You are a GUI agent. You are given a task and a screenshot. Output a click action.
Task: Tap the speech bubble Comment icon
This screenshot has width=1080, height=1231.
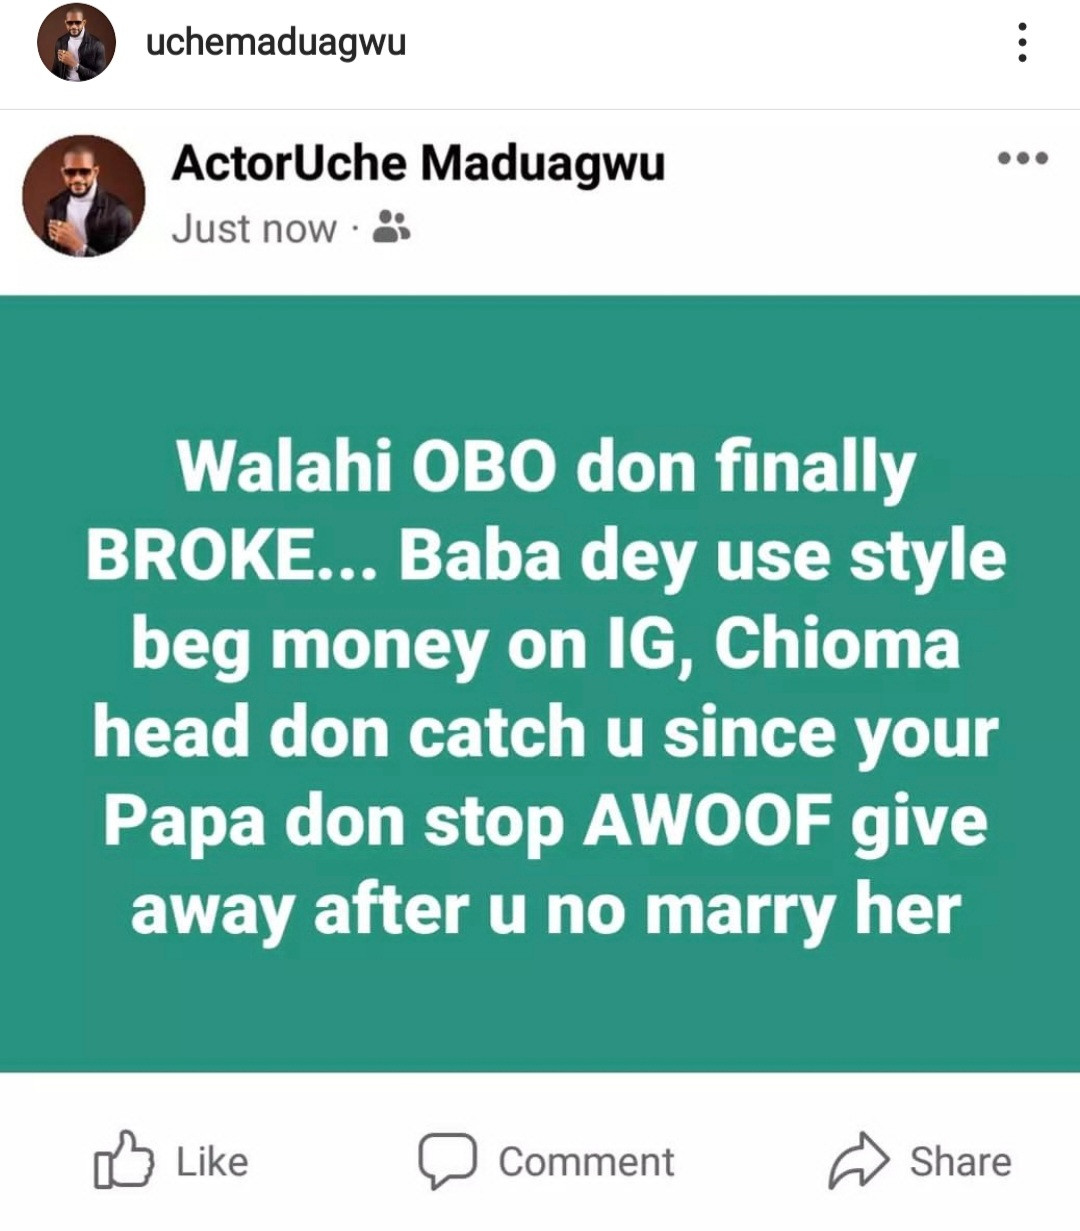tap(447, 1161)
